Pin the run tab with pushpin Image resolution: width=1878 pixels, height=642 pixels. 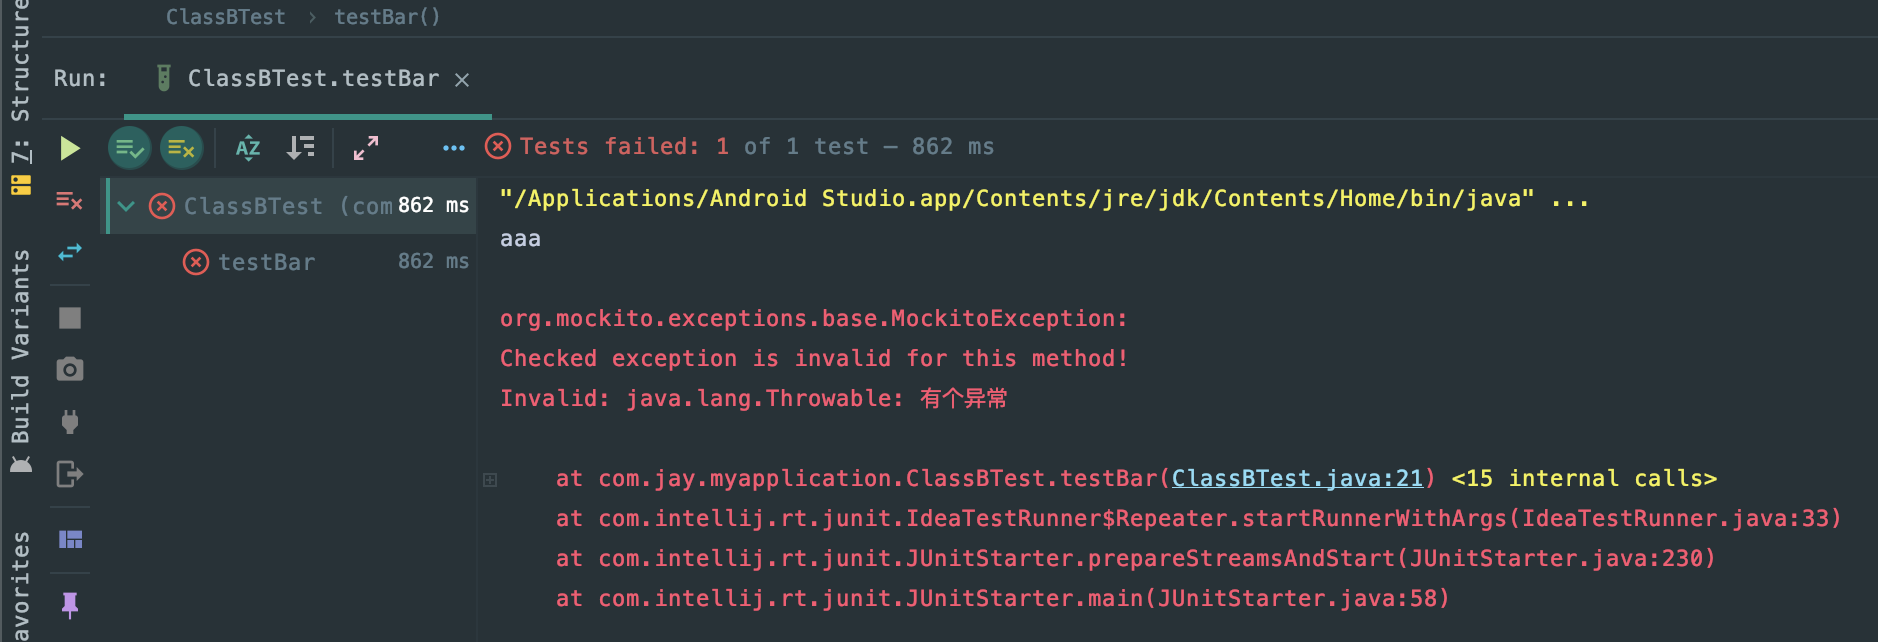point(69,604)
